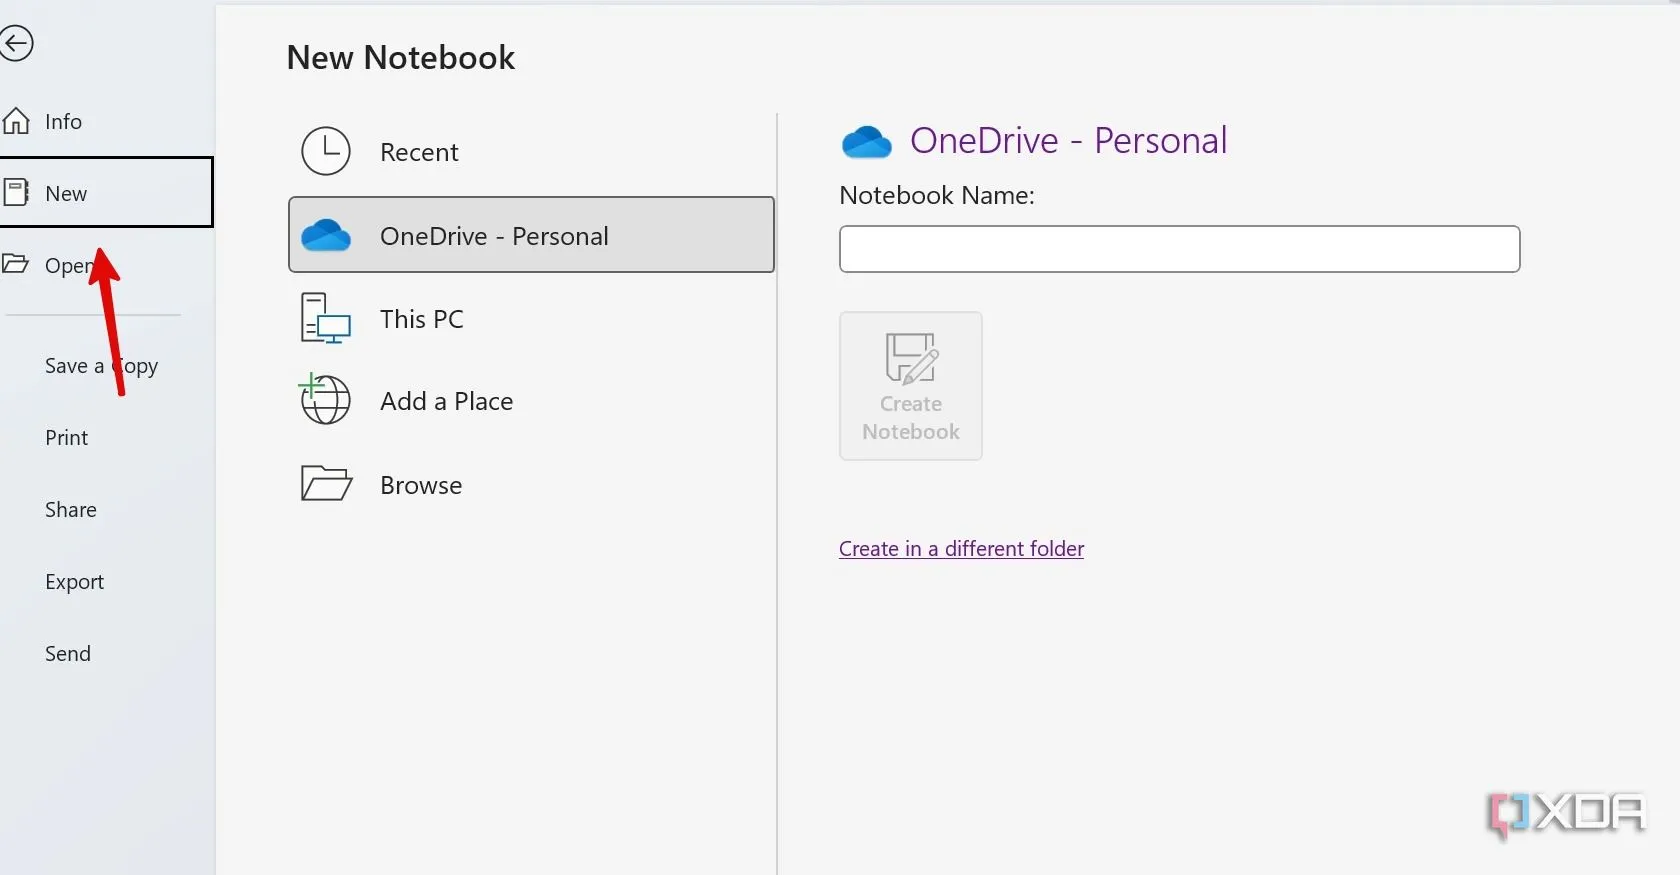Open the Save a Copy menu item

pyautogui.click(x=101, y=366)
